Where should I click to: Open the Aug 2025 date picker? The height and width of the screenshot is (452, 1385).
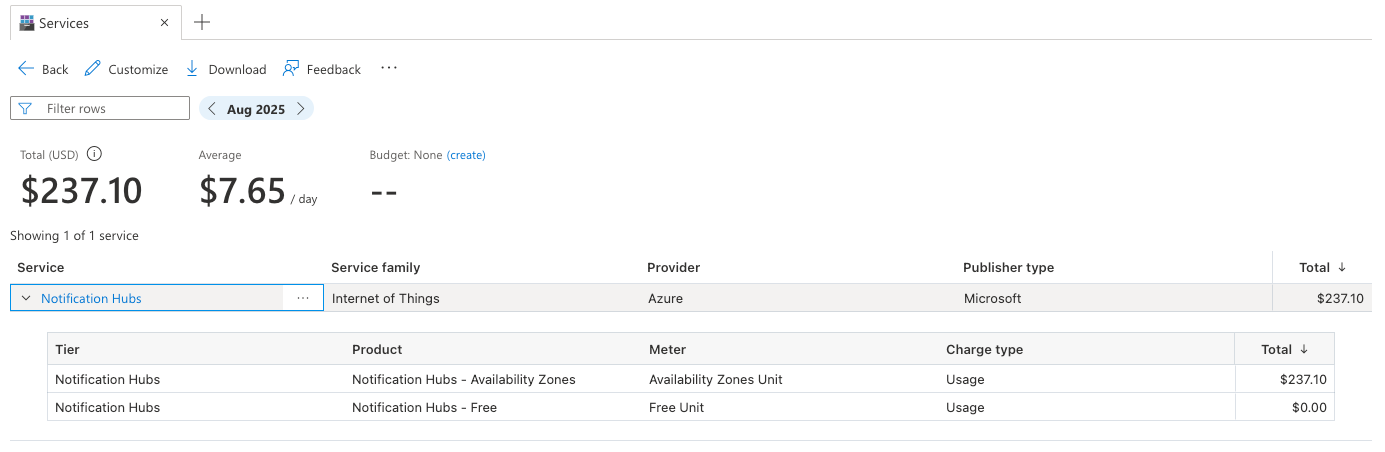pos(256,109)
